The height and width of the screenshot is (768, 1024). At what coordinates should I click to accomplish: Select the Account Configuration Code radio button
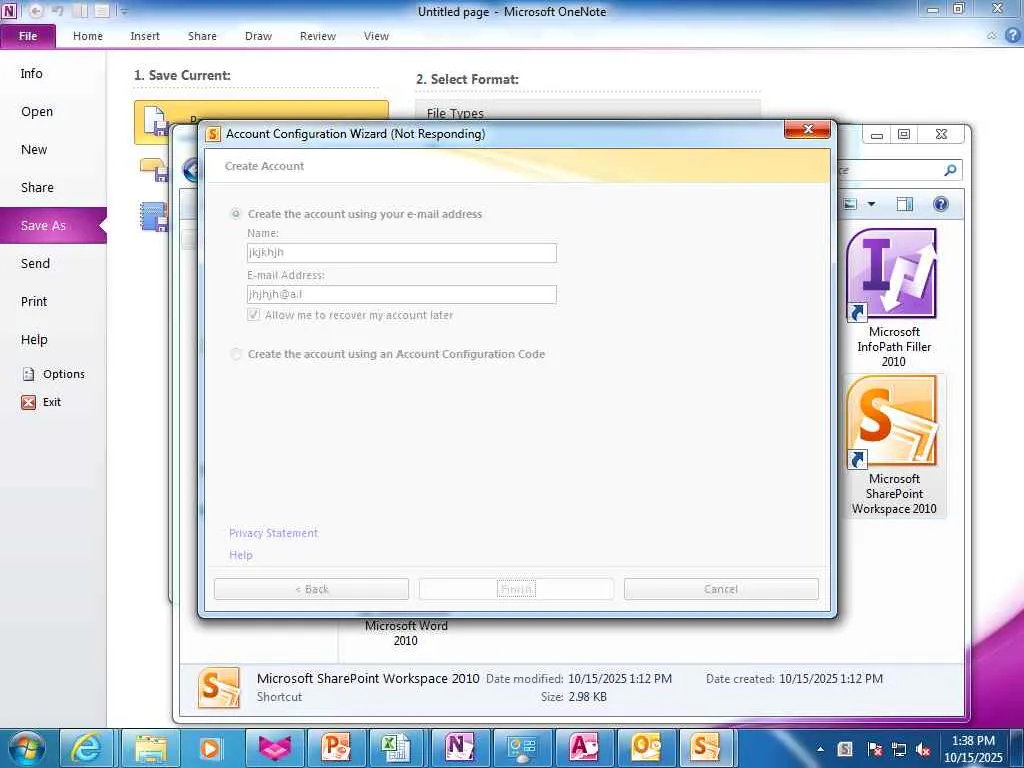236,354
